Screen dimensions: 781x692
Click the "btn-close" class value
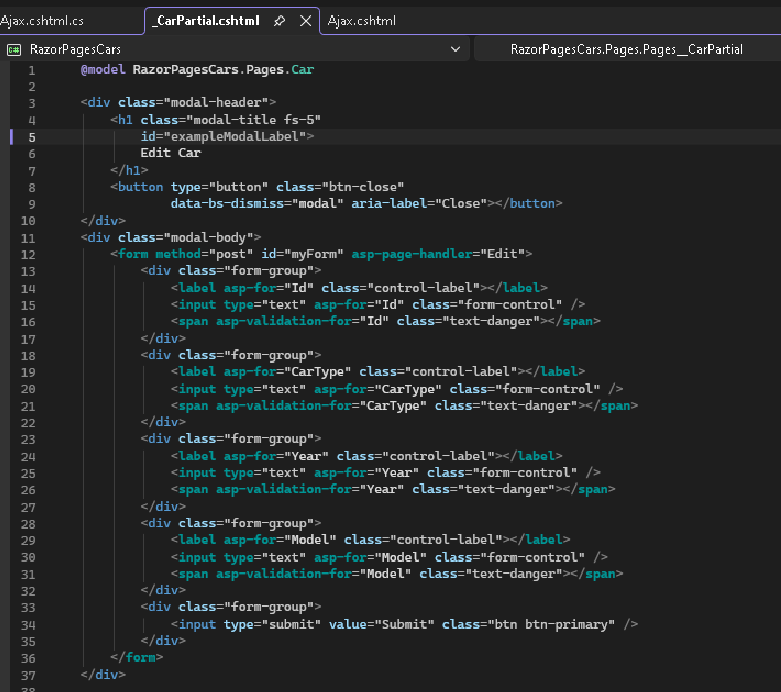pyautogui.click(x=361, y=187)
